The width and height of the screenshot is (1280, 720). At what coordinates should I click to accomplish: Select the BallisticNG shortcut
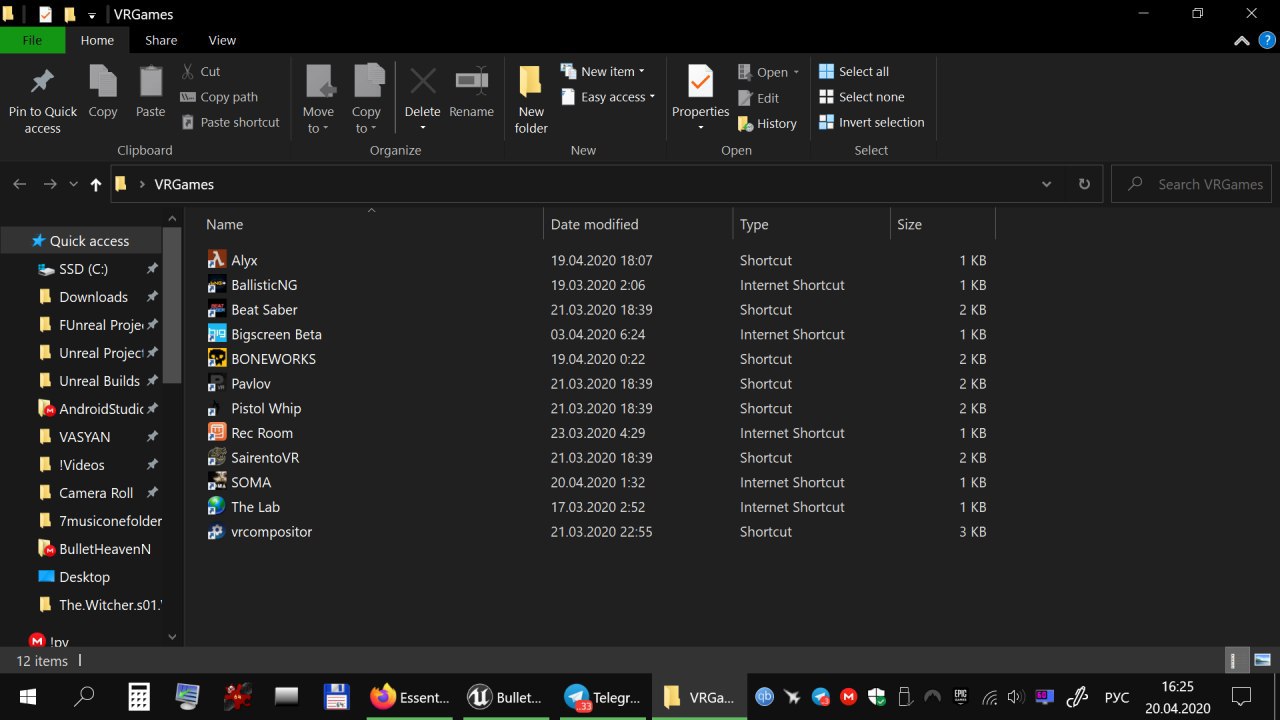click(252, 285)
